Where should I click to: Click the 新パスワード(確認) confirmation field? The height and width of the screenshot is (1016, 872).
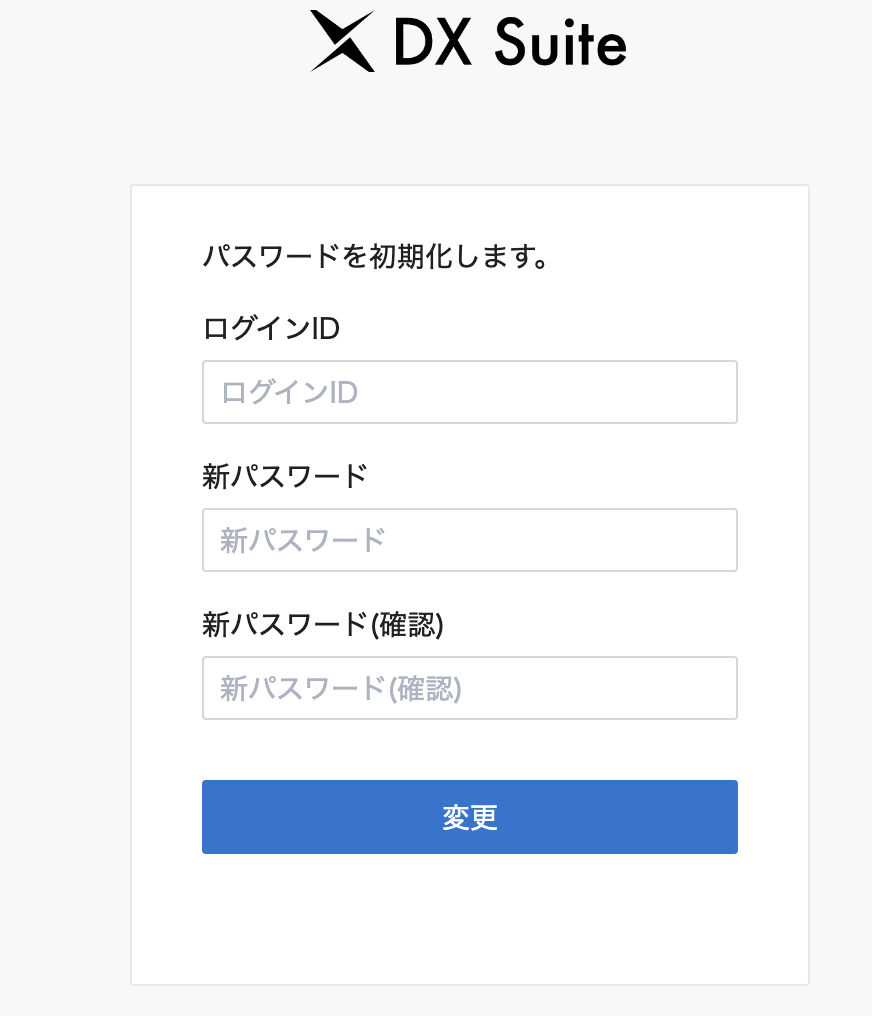point(470,688)
